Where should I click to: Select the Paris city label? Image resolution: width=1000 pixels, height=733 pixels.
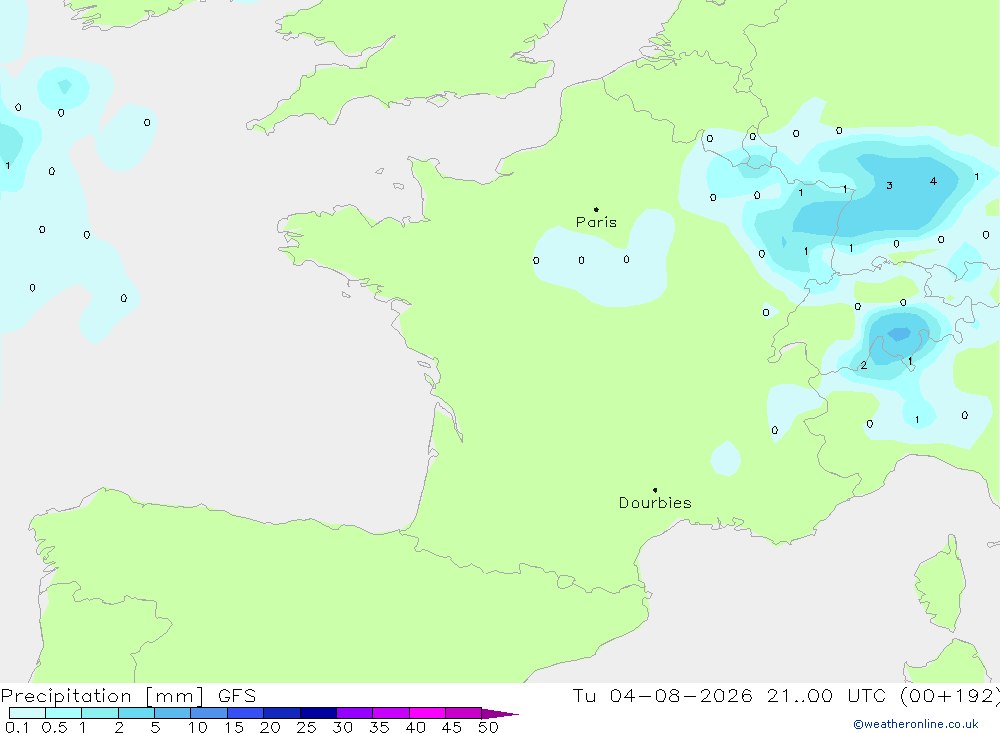[x=596, y=222]
